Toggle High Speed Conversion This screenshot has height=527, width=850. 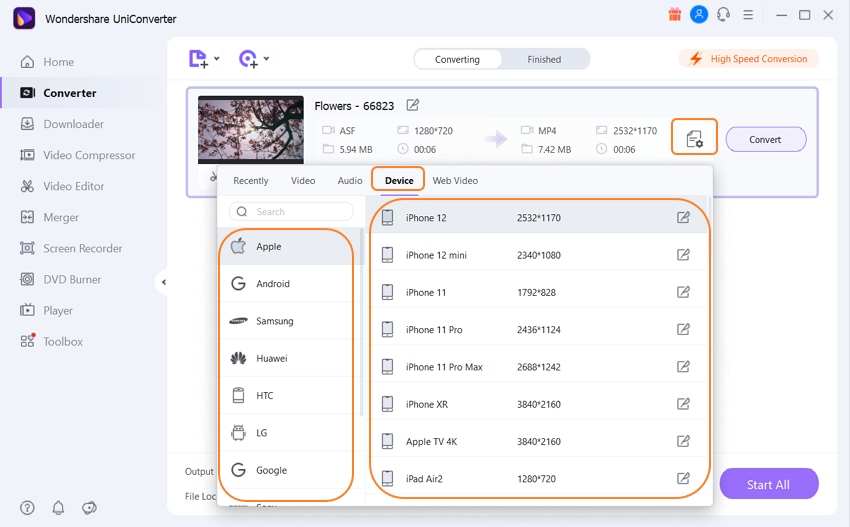(x=749, y=59)
